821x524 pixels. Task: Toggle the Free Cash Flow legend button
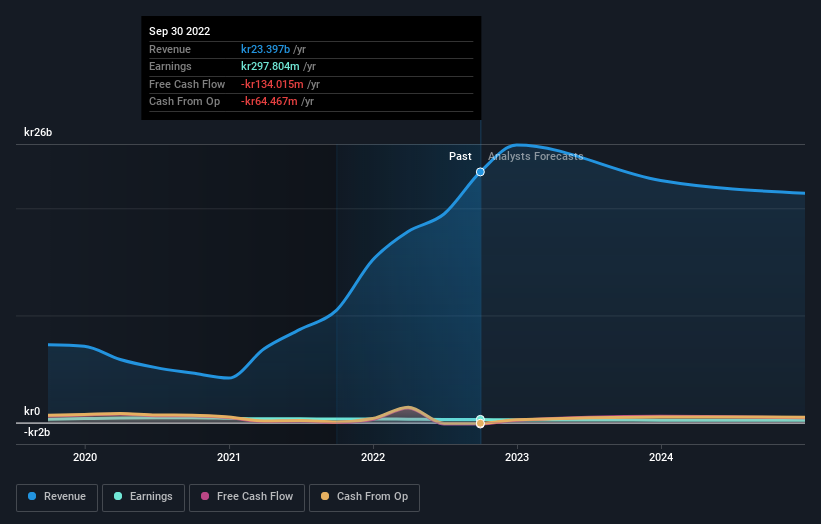pos(247,497)
